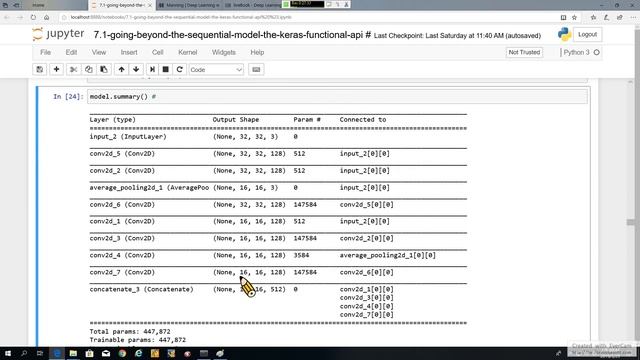Add page to favorites star icon
640x360 pixels.
574,17
